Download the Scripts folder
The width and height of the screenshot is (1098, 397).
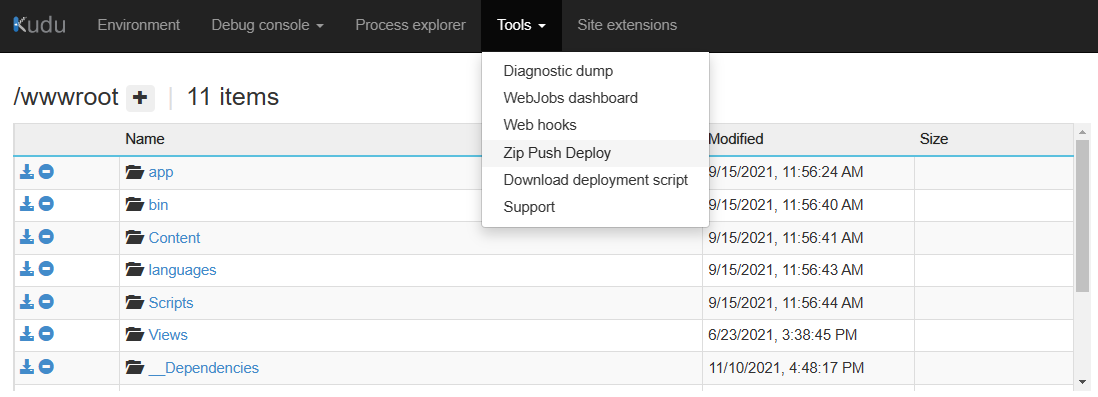(x=27, y=302)
